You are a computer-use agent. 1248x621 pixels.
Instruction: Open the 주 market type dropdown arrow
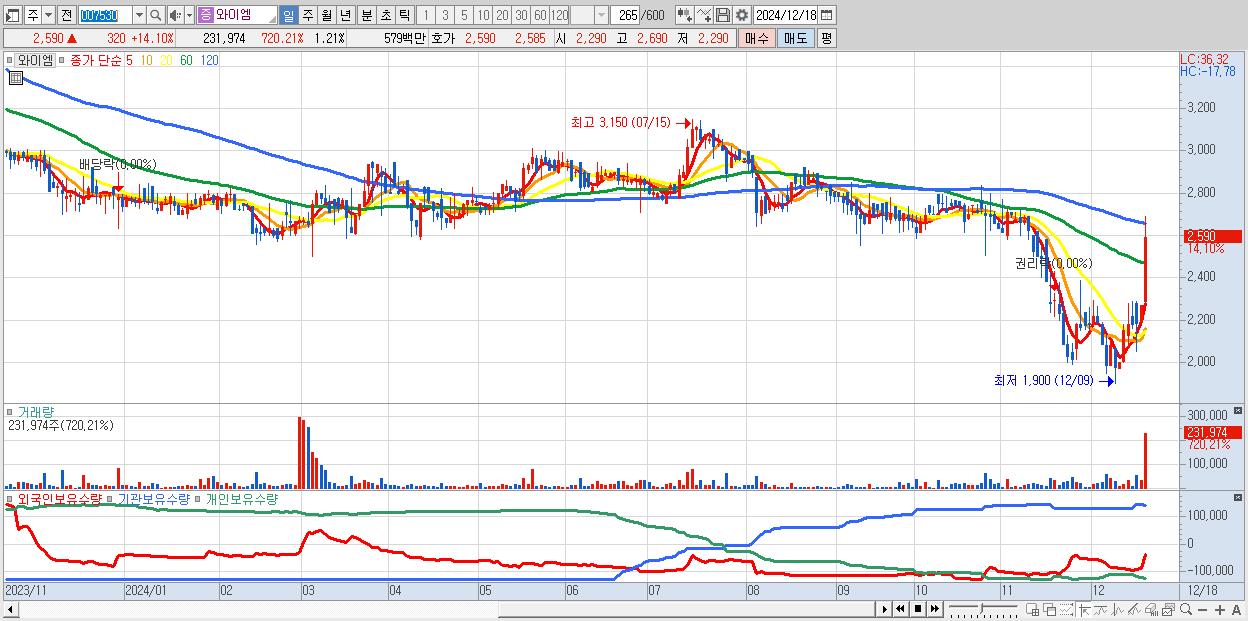(48, 15)
